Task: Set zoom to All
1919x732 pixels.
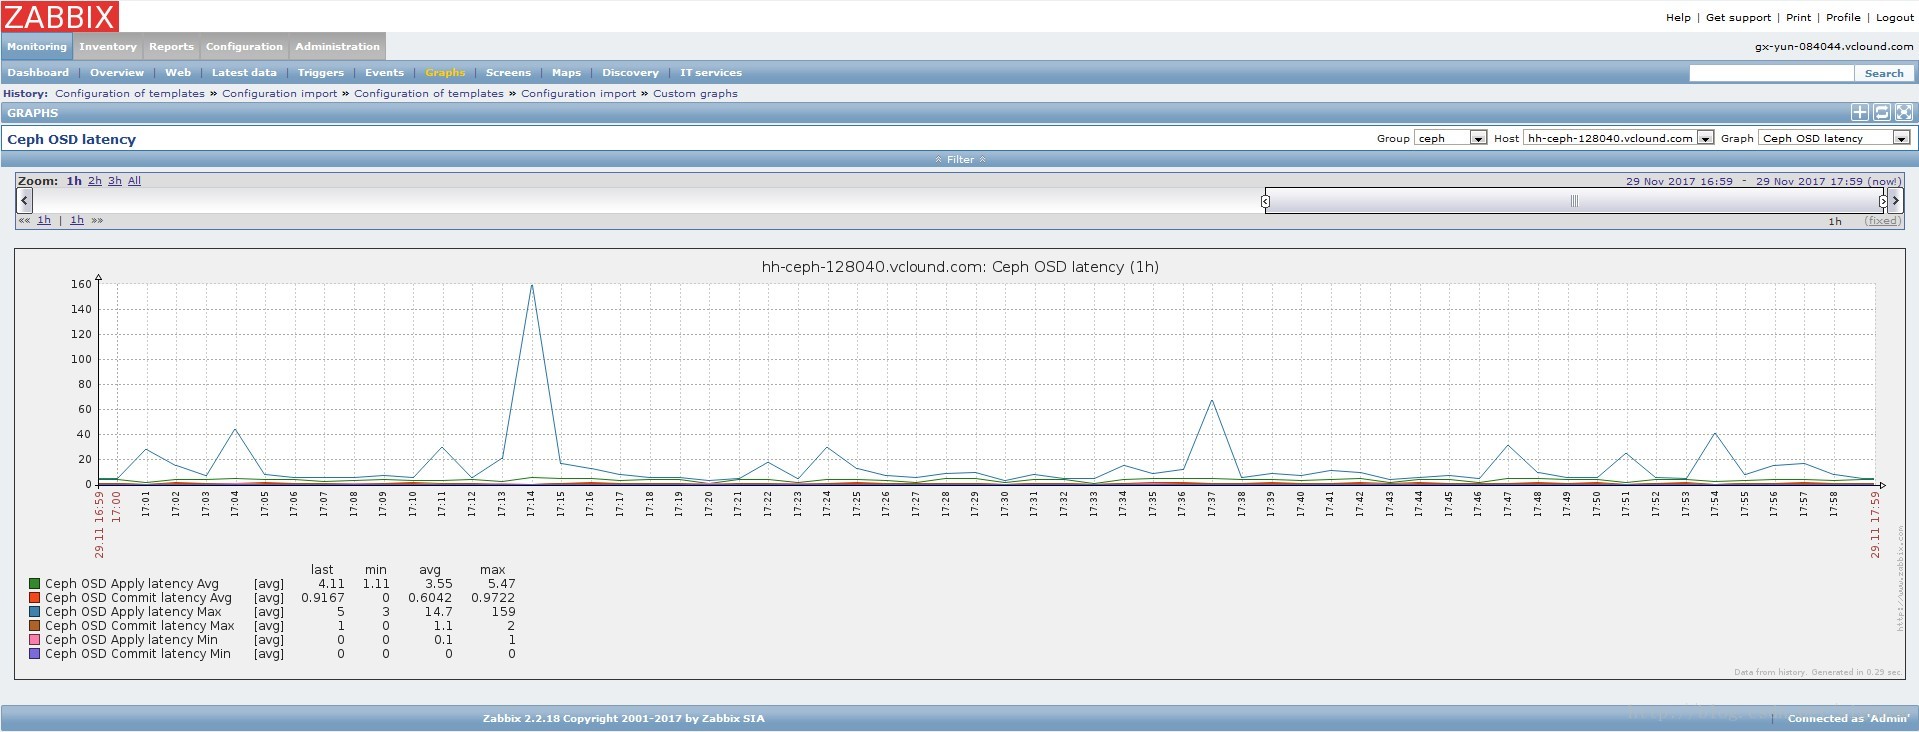Action: point(134,181)
